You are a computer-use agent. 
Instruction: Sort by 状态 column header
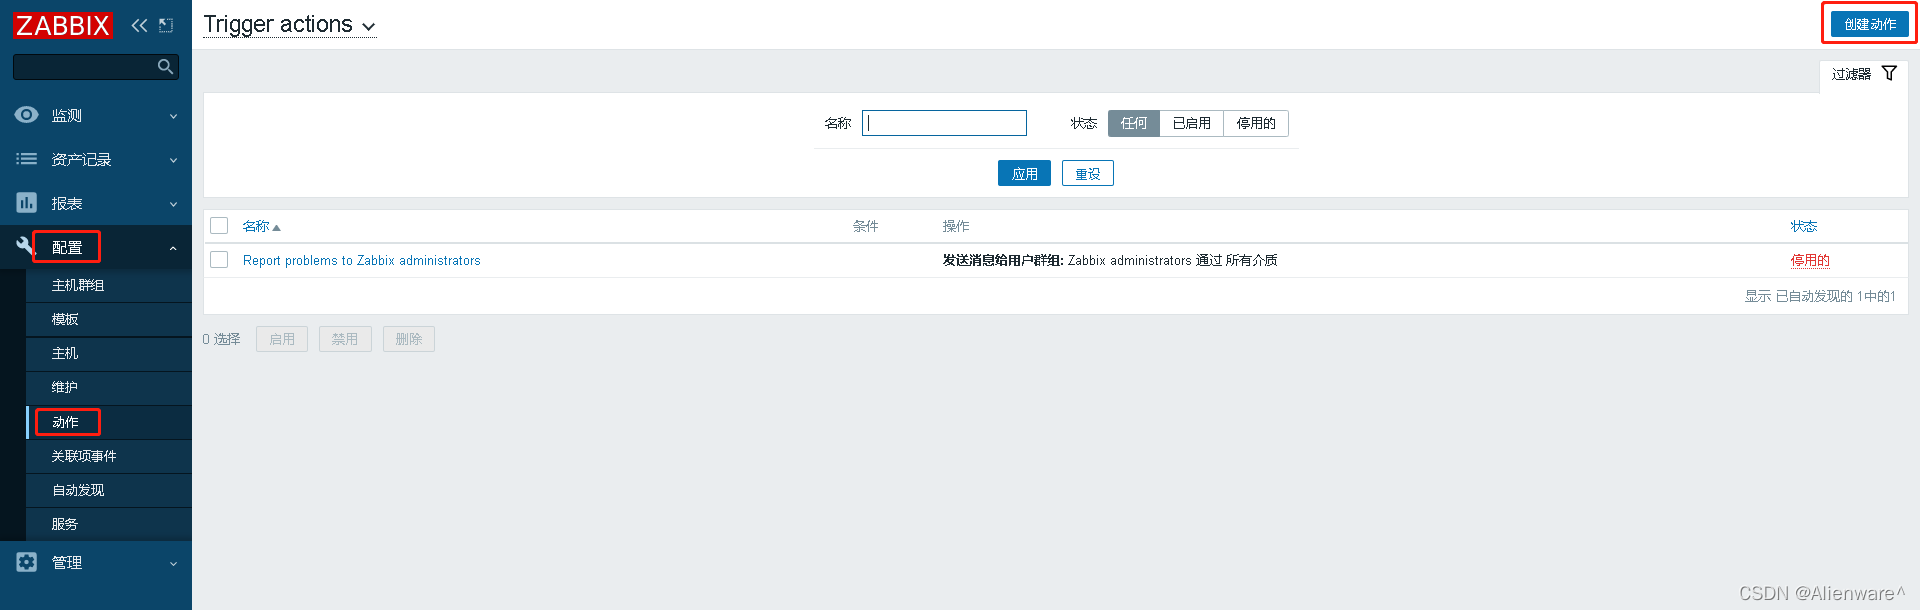click(x=1804, y=226)
